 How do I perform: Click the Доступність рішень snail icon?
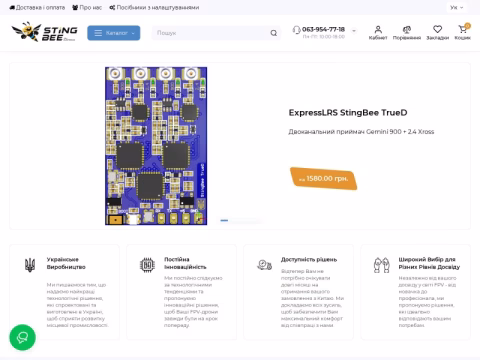click(264, 265)
